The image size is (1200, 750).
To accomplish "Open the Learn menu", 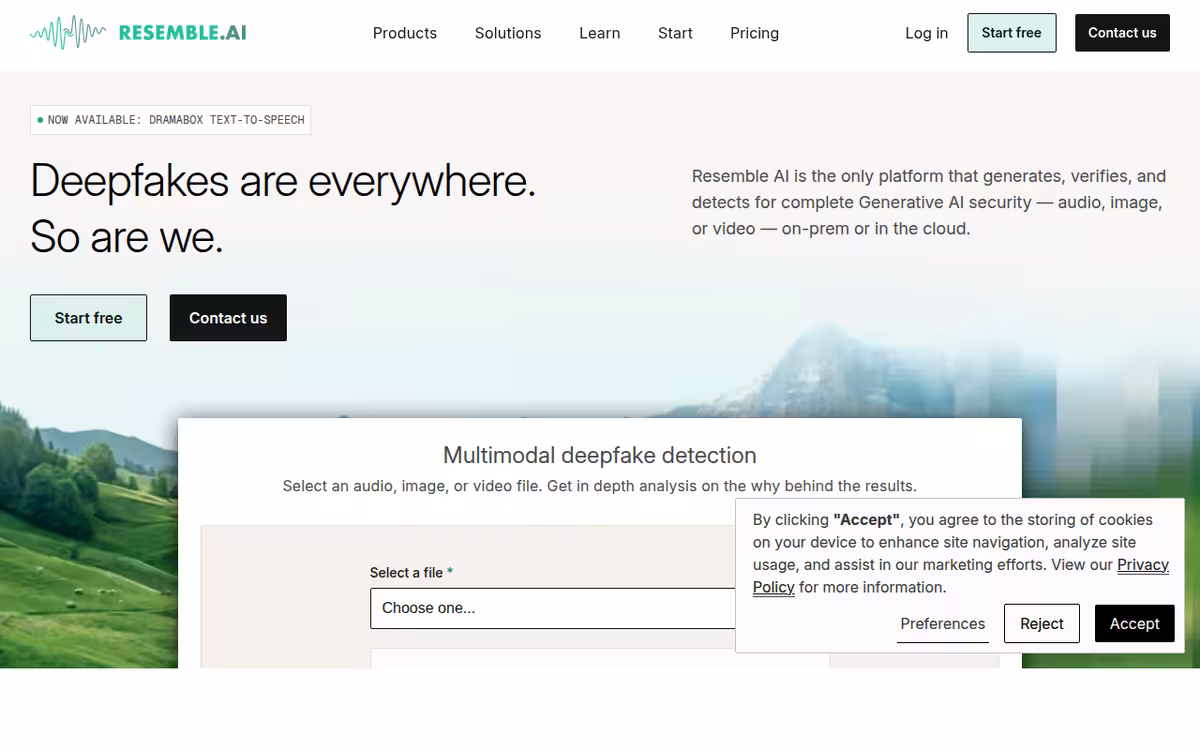I will [600, 33].
